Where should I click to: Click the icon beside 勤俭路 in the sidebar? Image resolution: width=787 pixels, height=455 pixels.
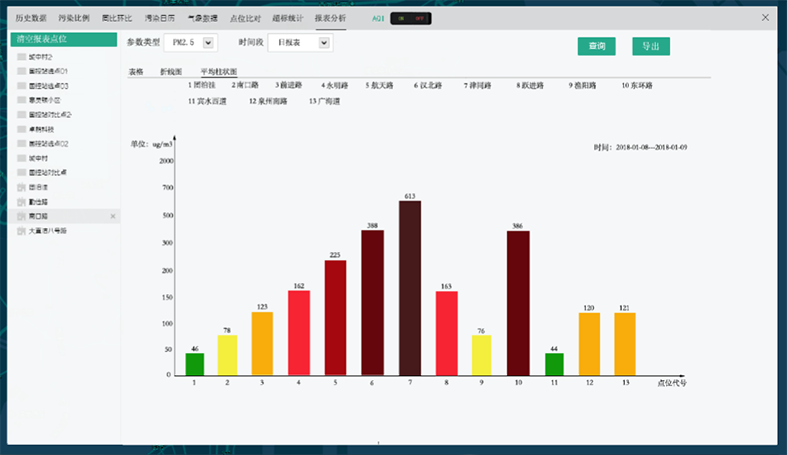tap(22, 201)
